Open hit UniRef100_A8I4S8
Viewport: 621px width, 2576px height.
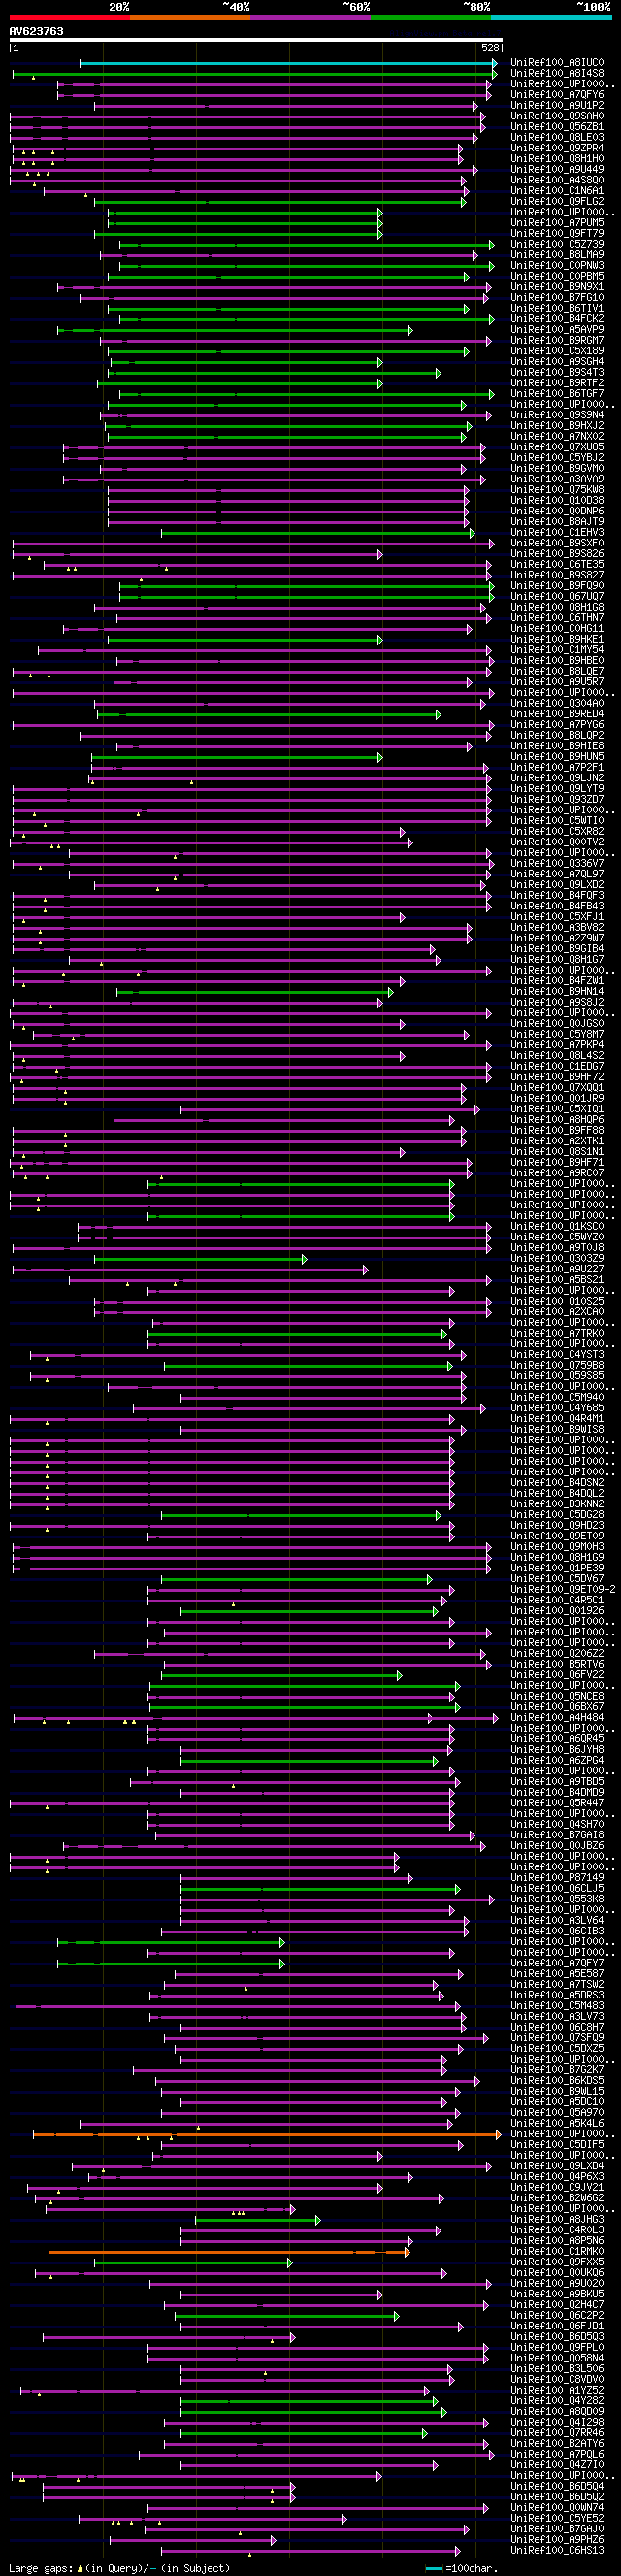[x=557, y=73]
